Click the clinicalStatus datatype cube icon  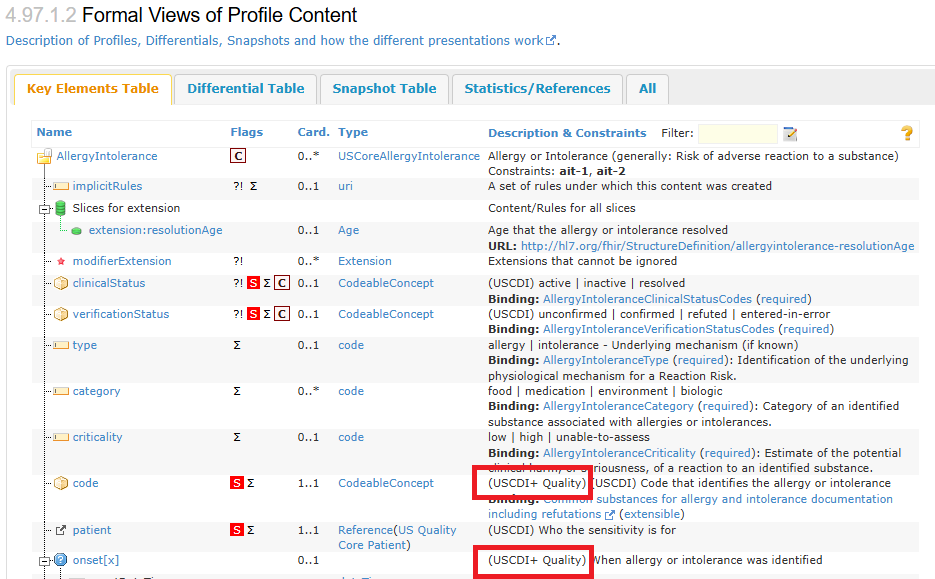point(61,284)
